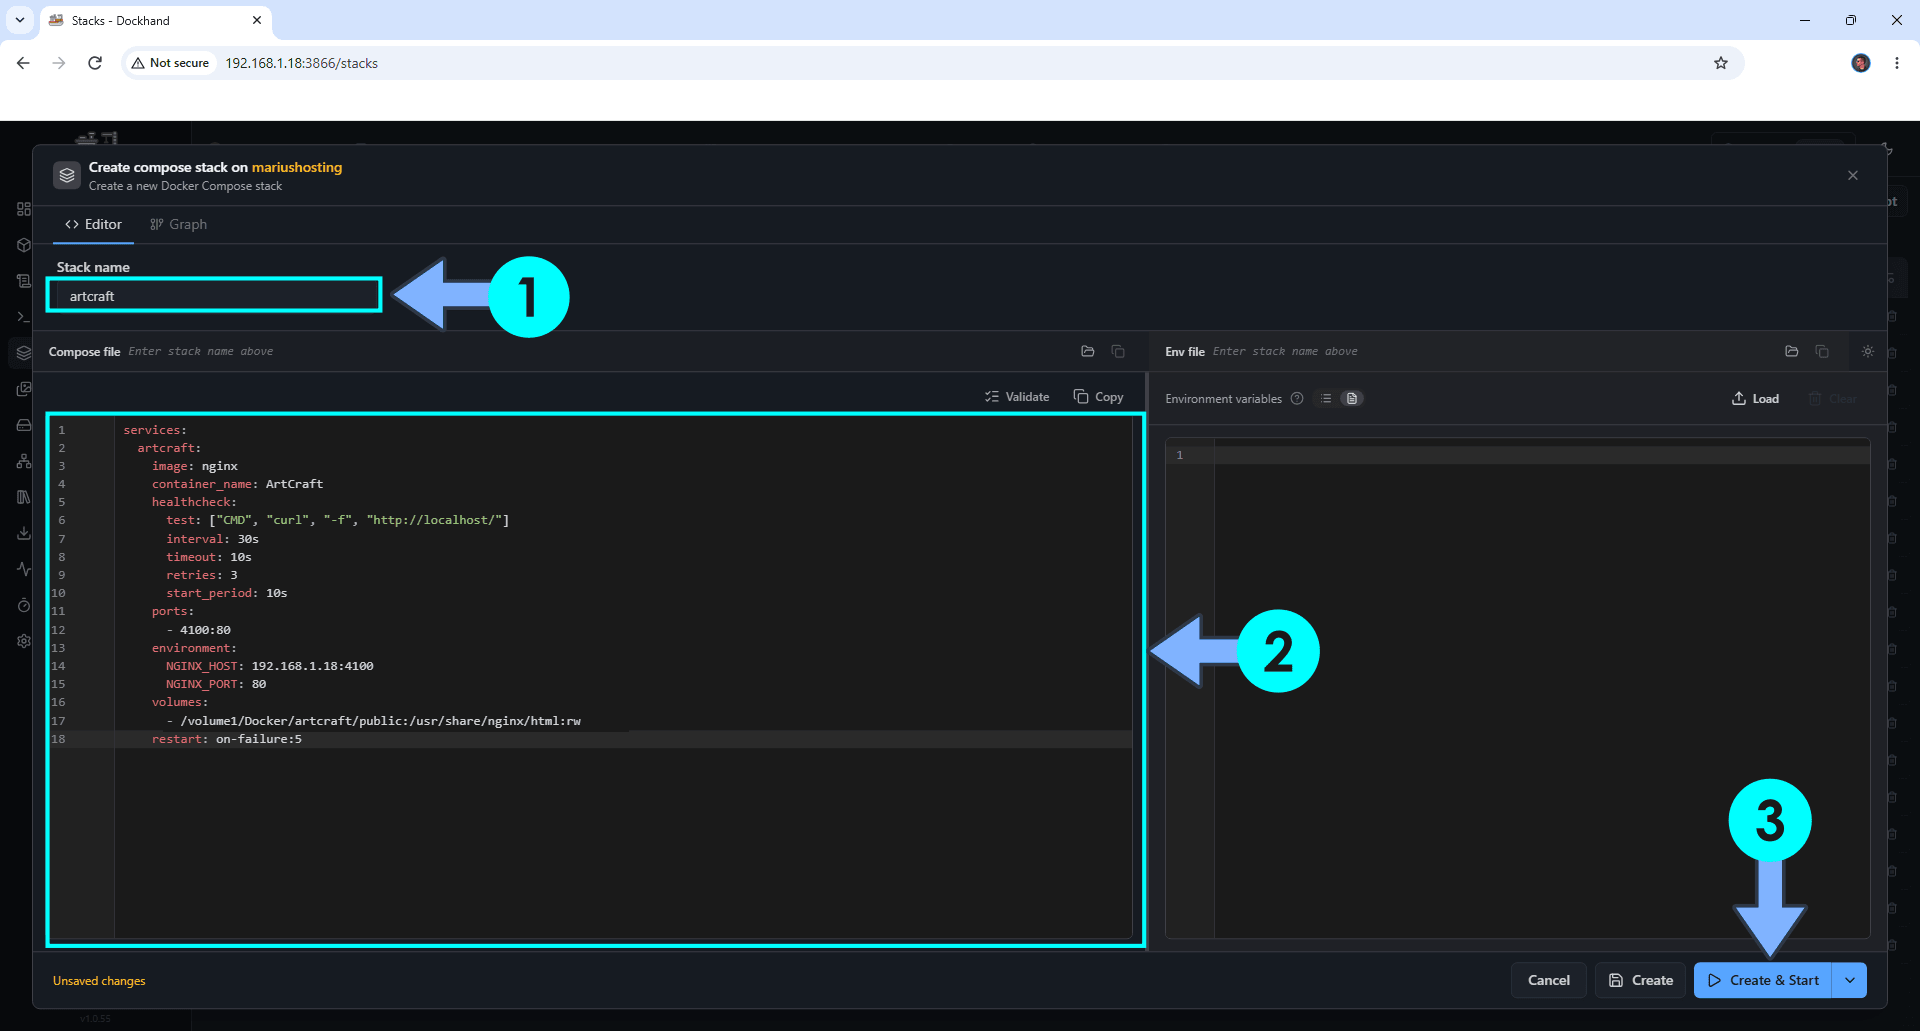Open the Env file folder browse icon
The image size is (1920, 1031).
(x=1792, y=351)
